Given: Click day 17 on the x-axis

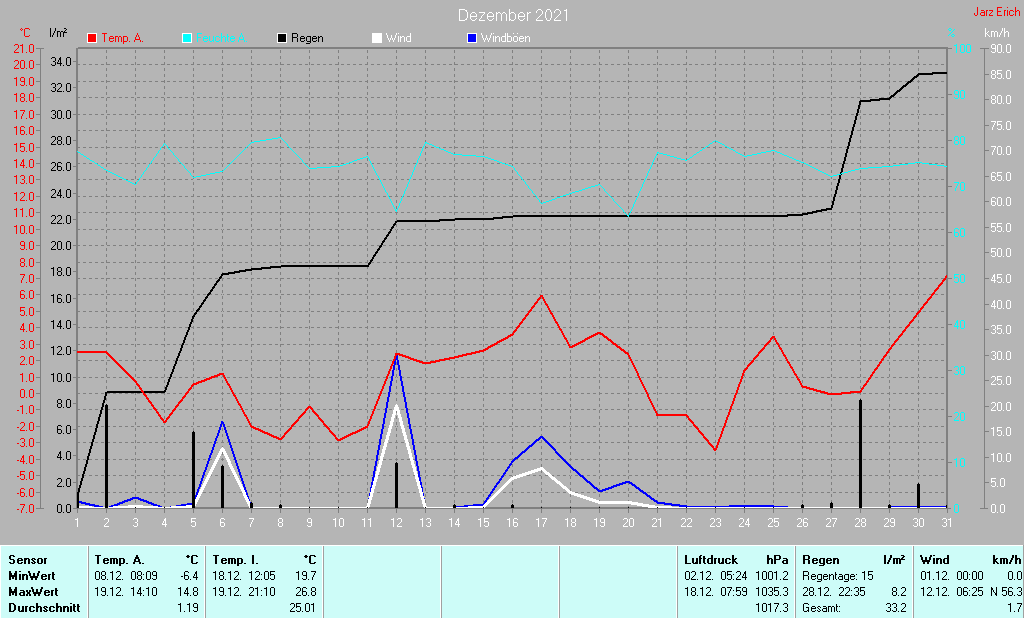Looking at the screenshot, I should click(541, 523).
